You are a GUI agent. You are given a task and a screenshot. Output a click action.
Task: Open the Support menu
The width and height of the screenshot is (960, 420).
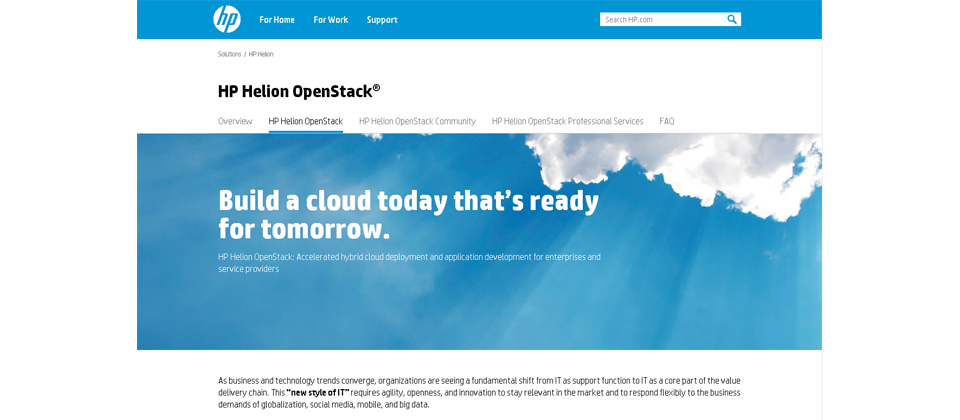382,20
